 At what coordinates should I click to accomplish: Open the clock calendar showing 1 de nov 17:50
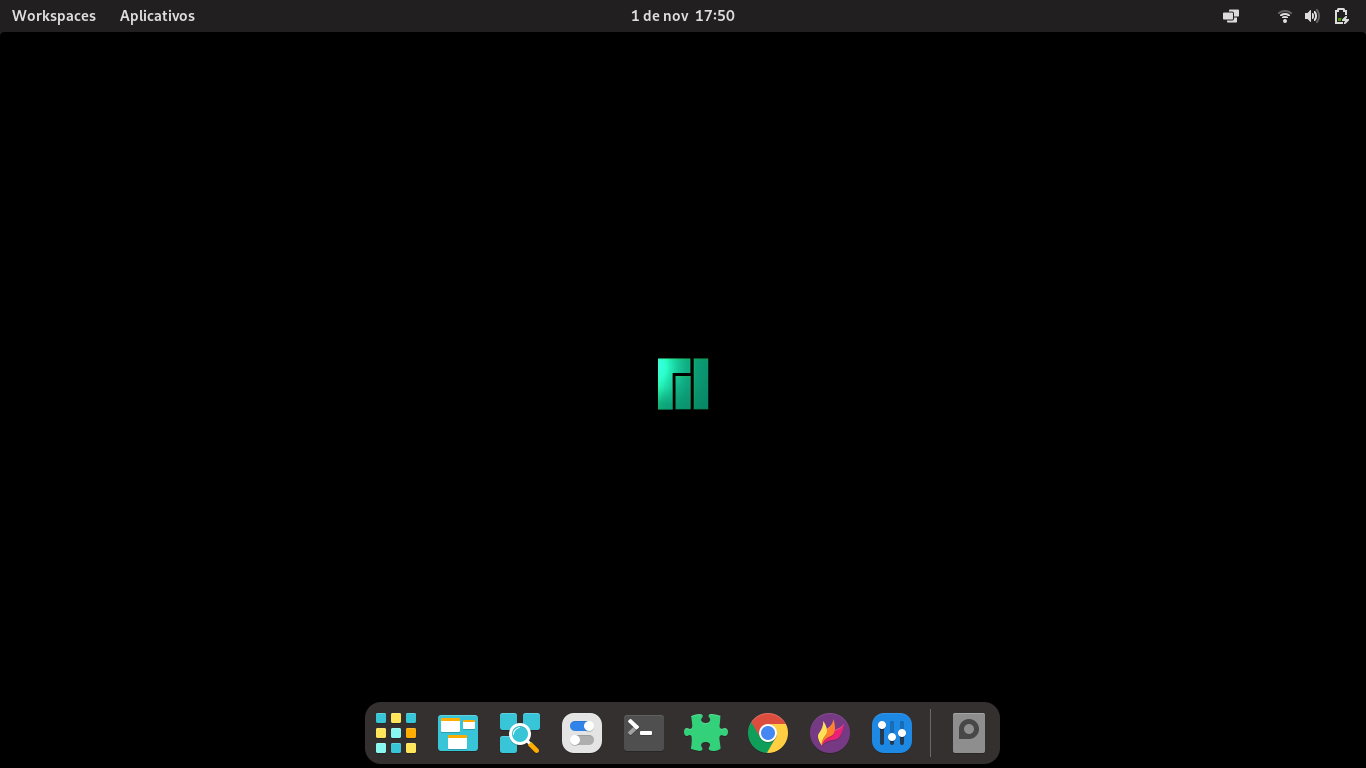[683, 16]
